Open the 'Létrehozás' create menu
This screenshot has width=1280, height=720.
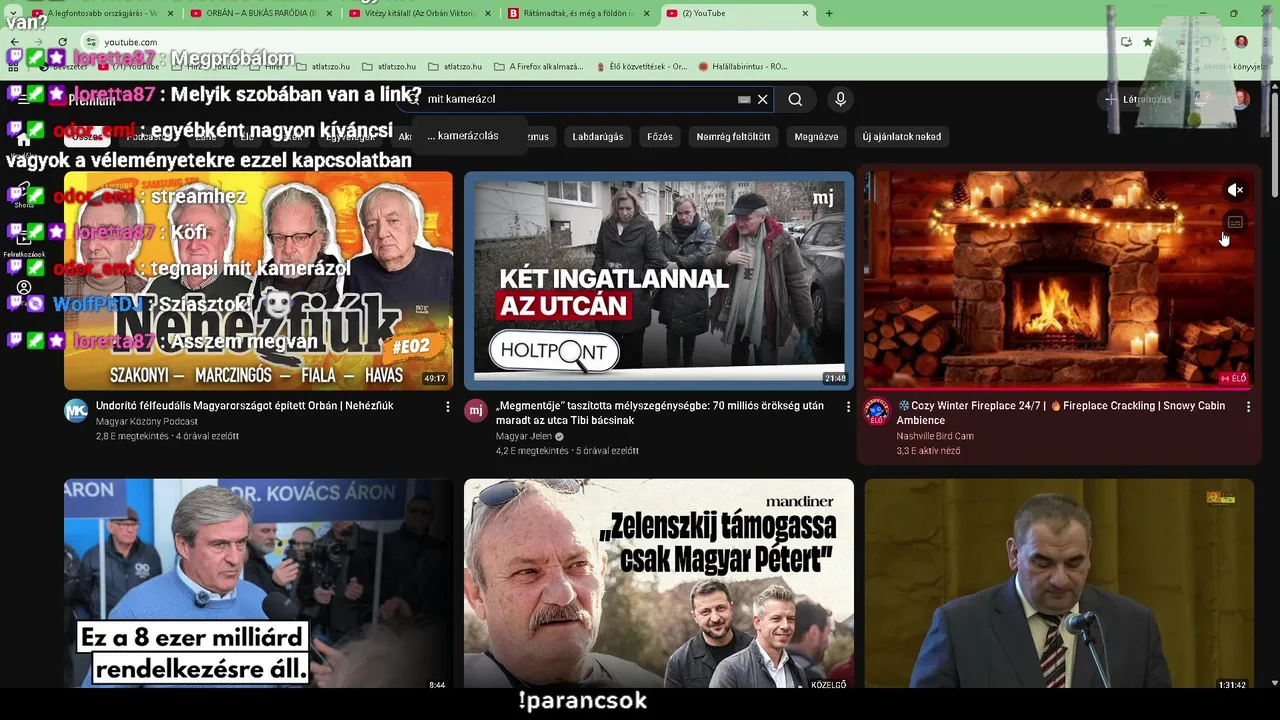(x=1138, y=99)
